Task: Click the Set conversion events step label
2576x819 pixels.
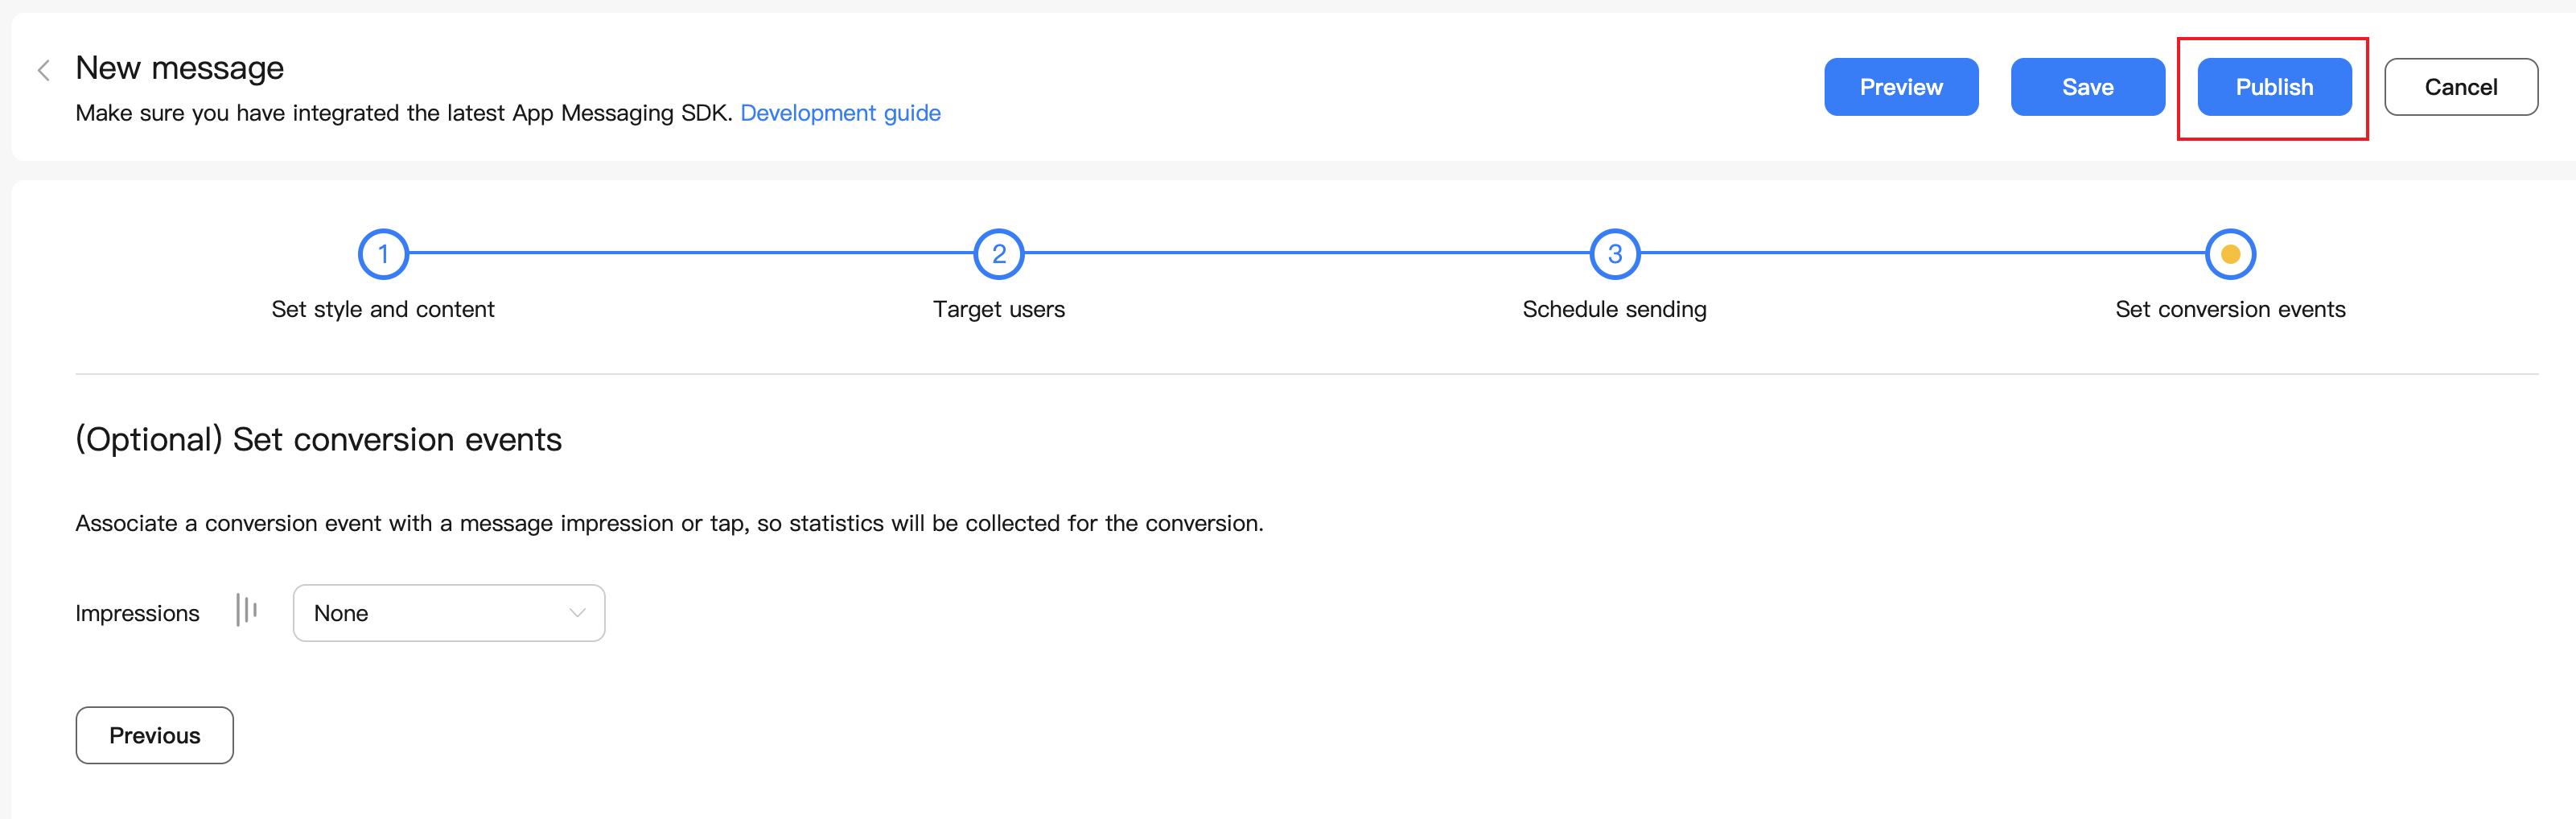Action: coord(2230,309)
